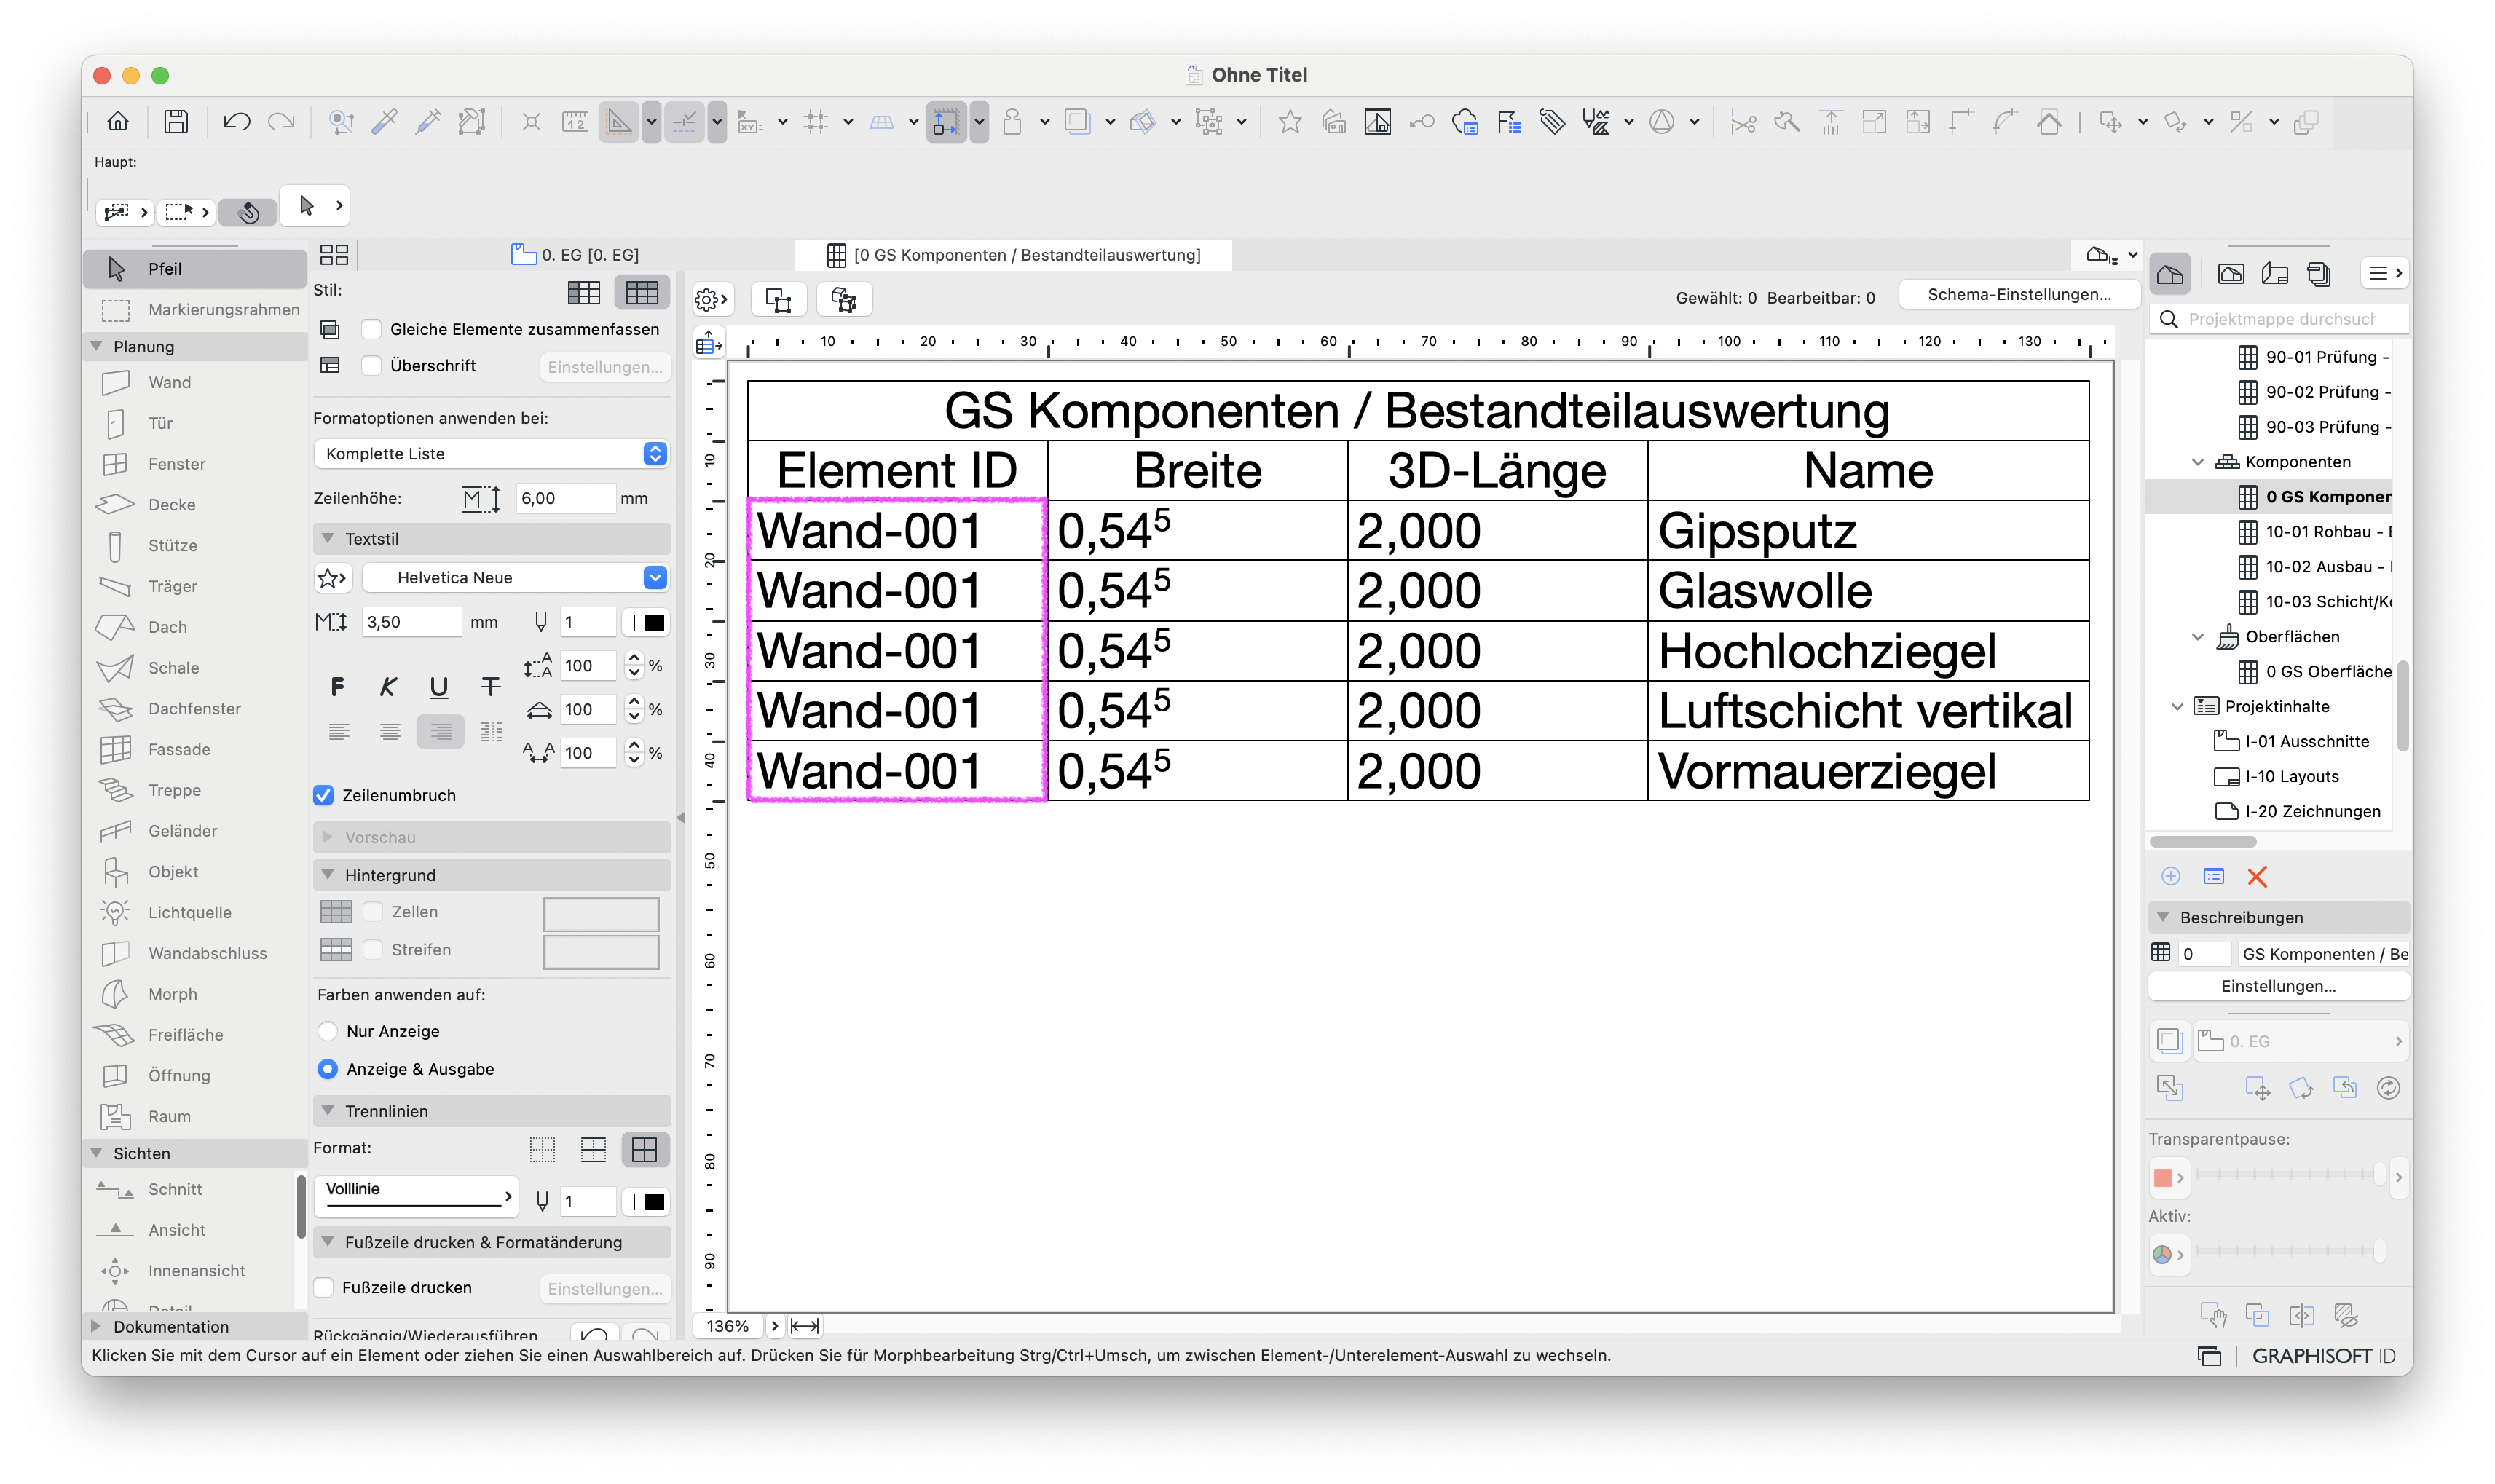Open the tab overview grid icon
The image size is (2495, 1484).
pos(334,255)
